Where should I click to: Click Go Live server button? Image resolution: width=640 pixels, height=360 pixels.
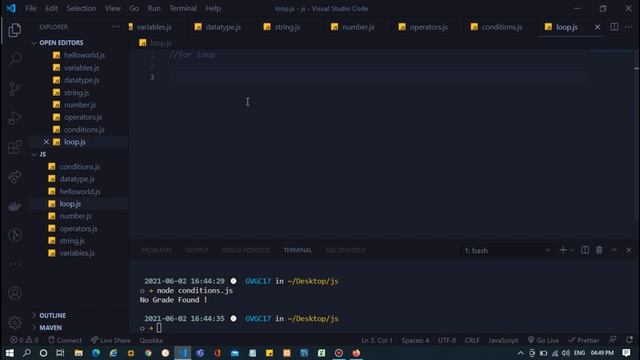point(543,340)
